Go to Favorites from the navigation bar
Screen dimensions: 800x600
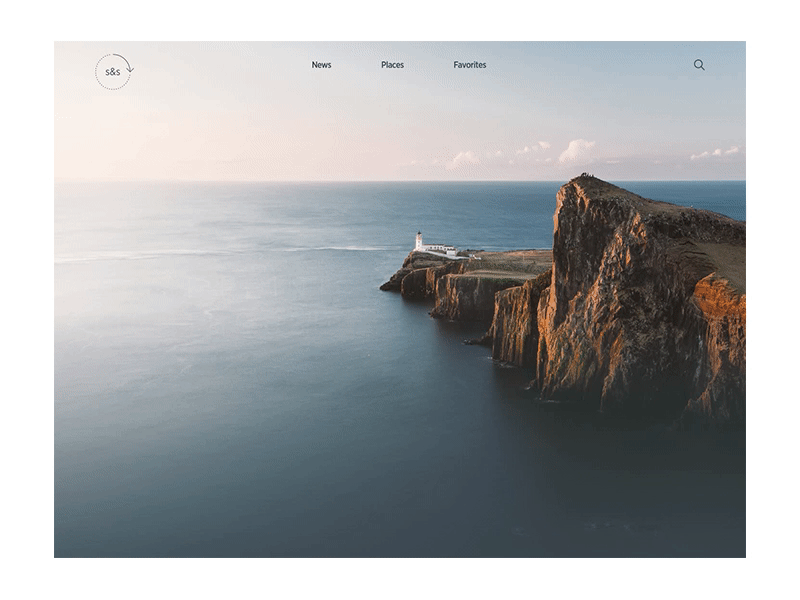pyautogui.click(x=469, y=64)
